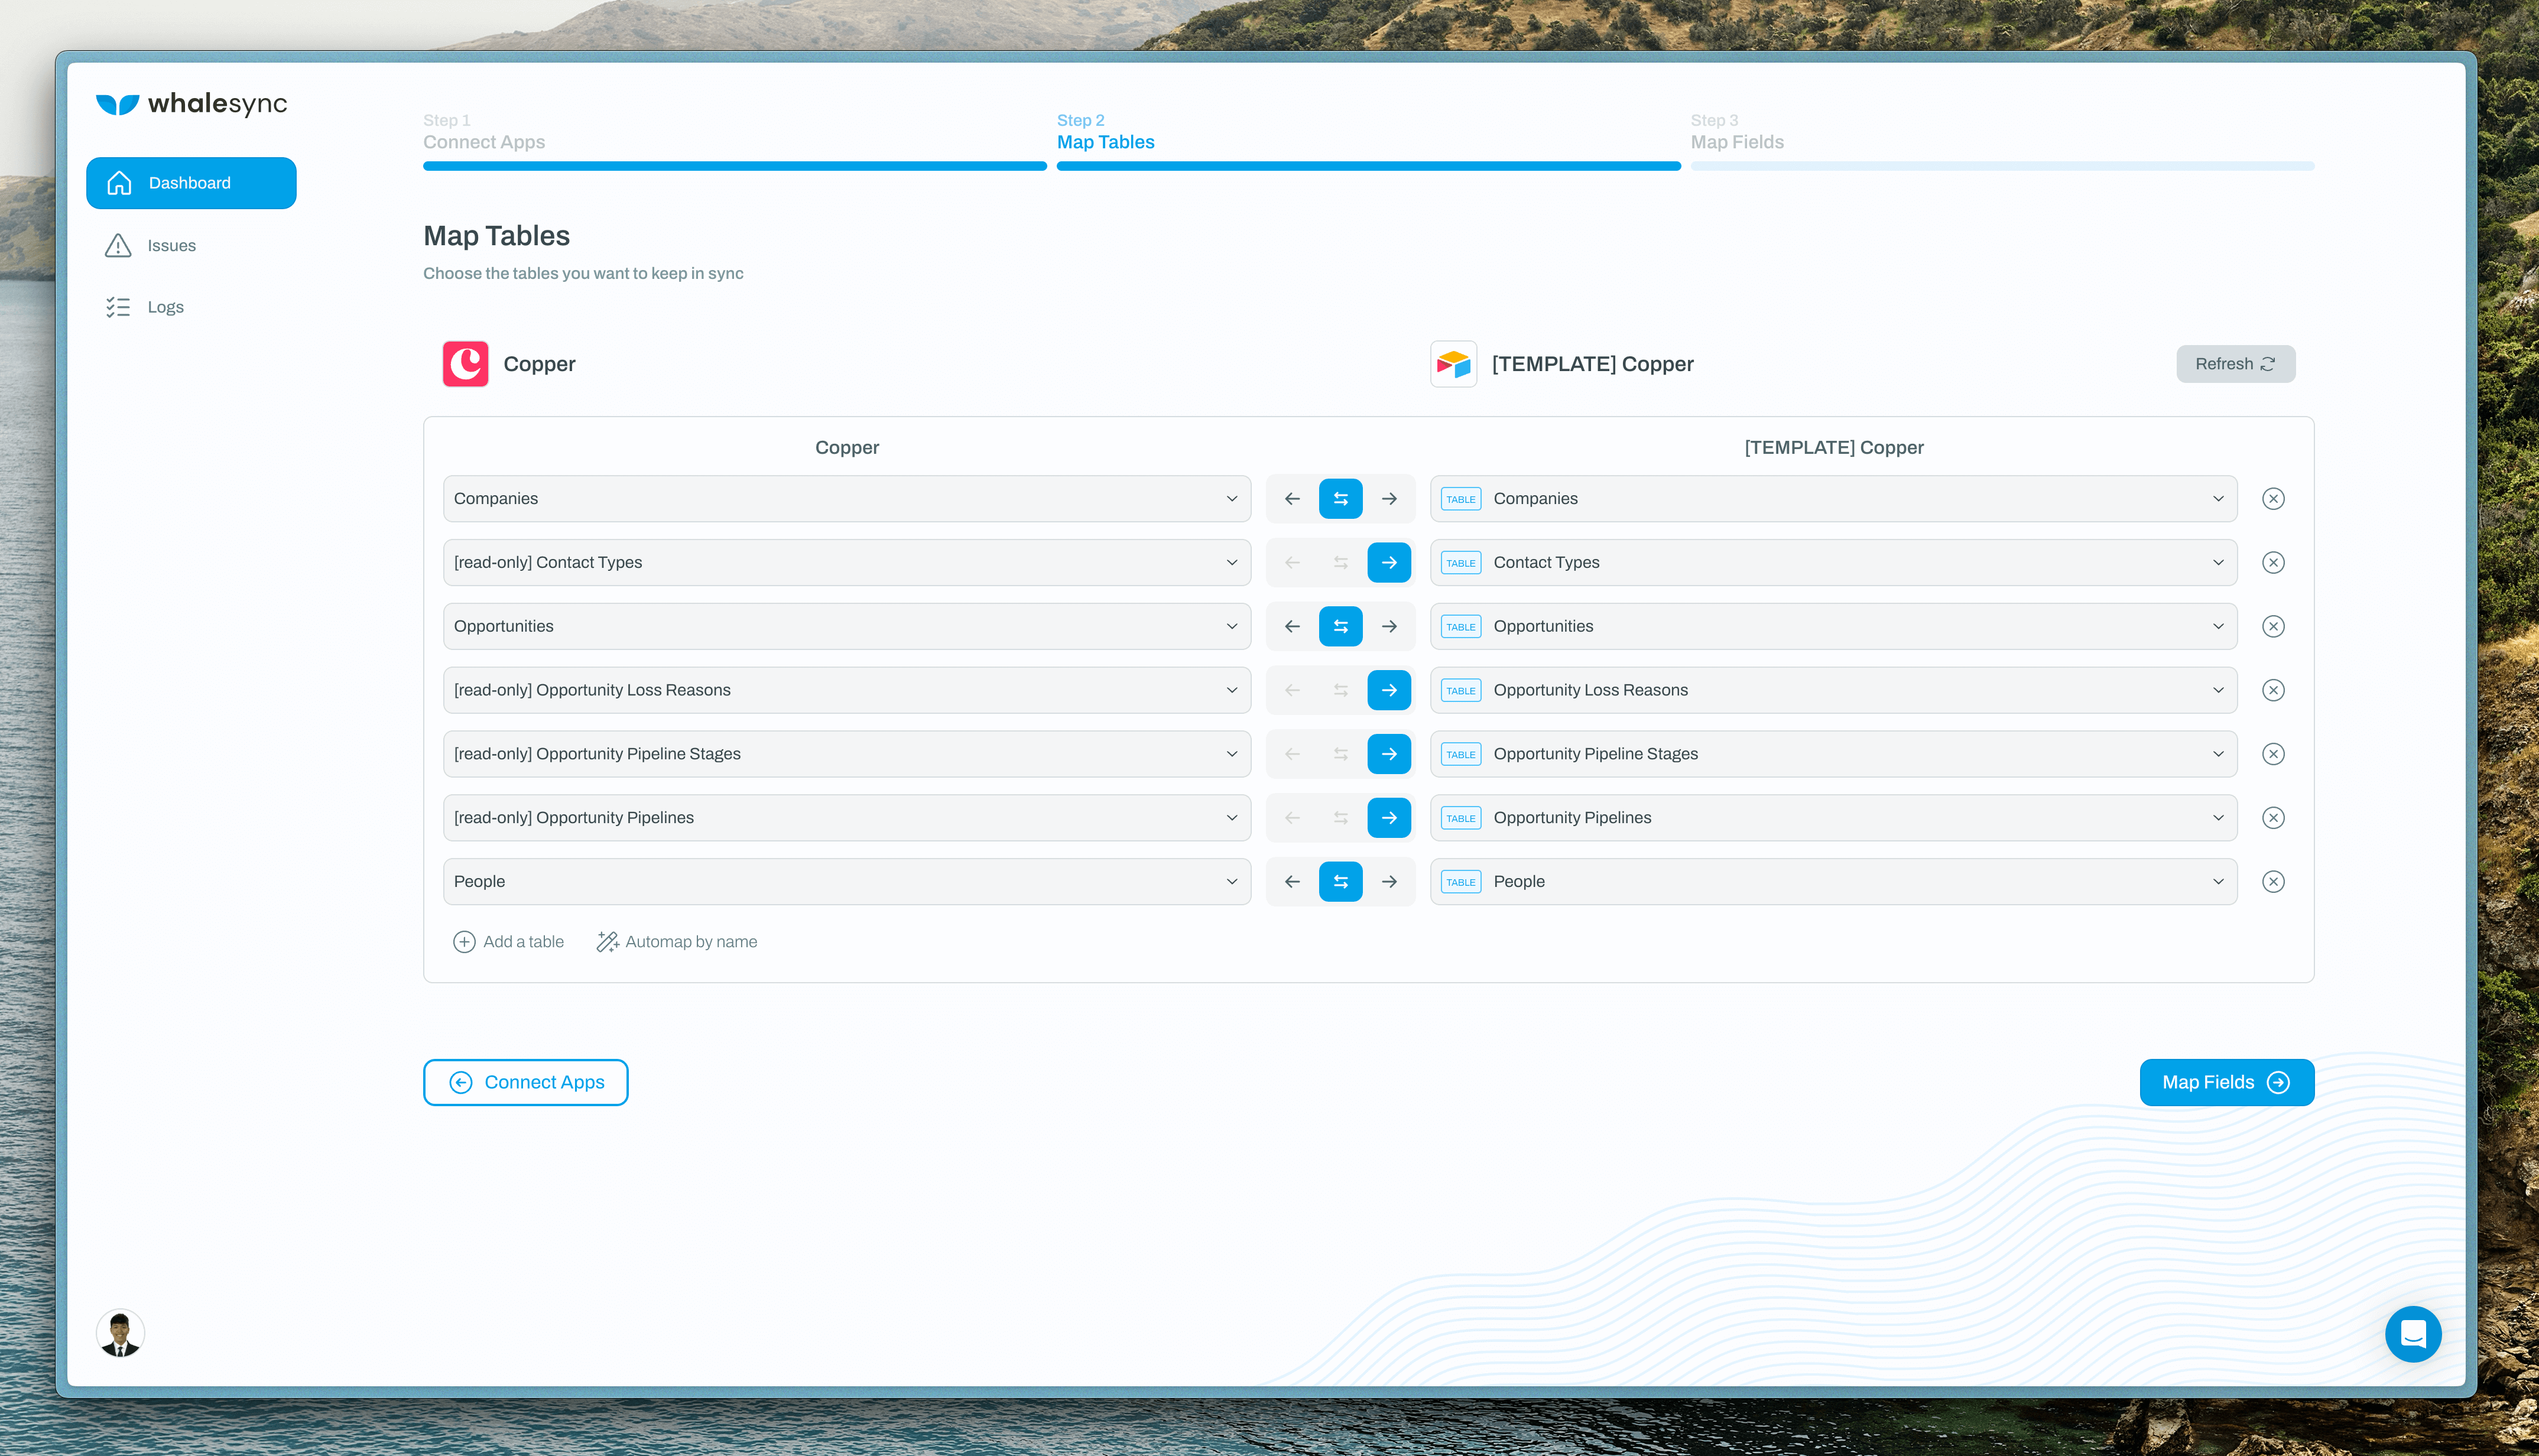Screen dimensions: 2539x1456
Task: Expand the Copper Companies dropdown
Action: [847, 498]
